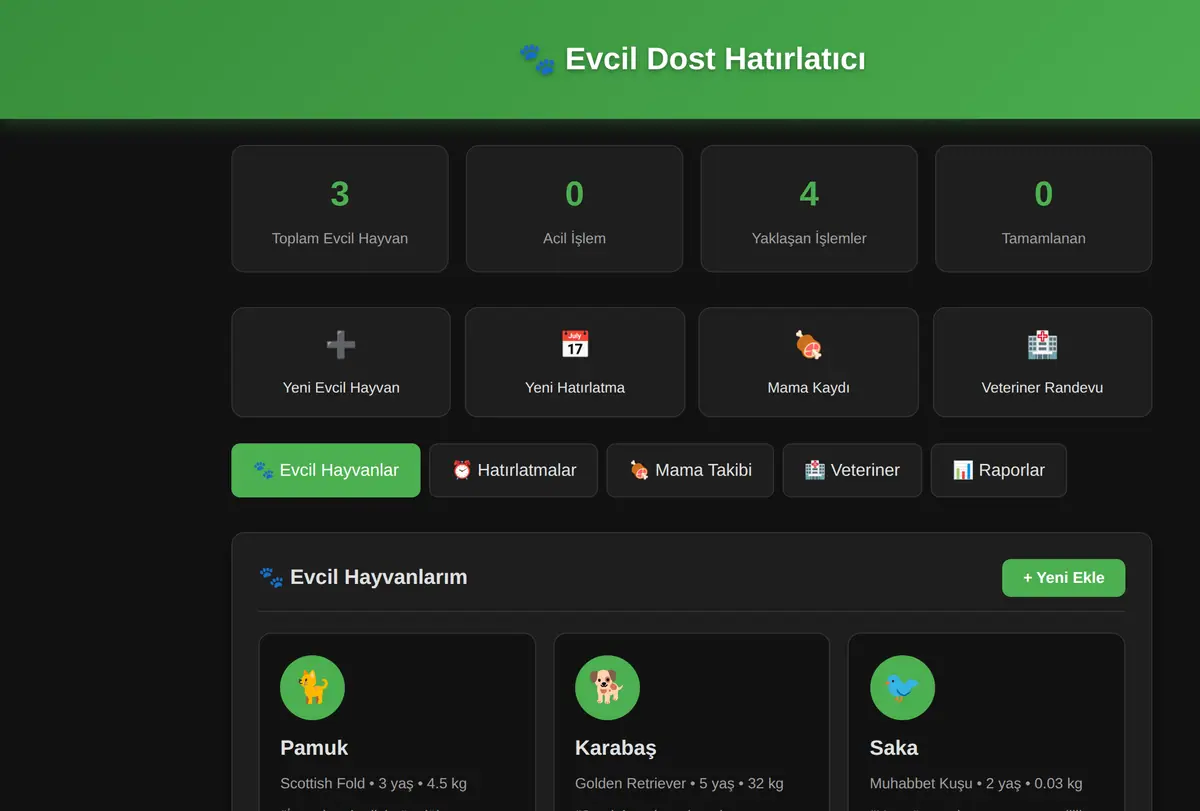Click the Yeni Evcil Hayvan label
Viewport: 1200px width, 811px height.
click(341, 388)
